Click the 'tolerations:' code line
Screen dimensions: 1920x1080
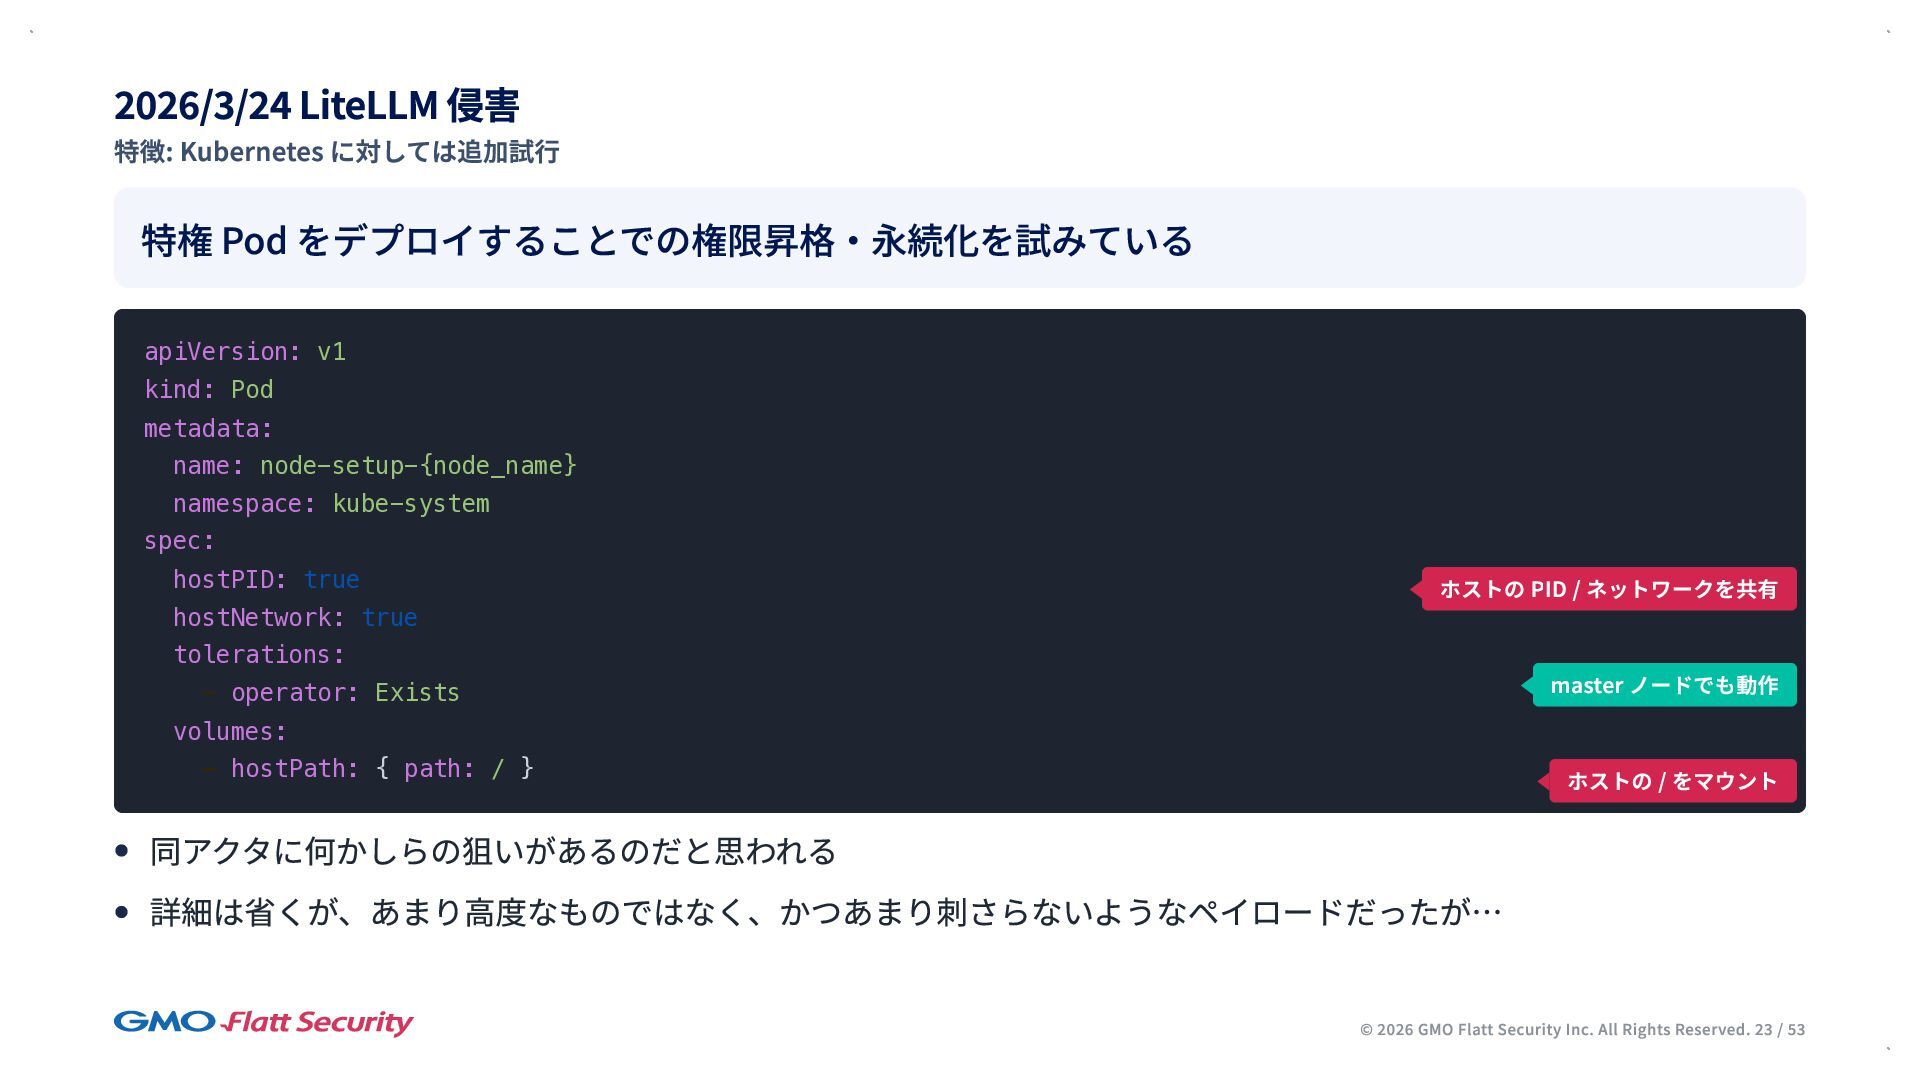coord(259,655)
